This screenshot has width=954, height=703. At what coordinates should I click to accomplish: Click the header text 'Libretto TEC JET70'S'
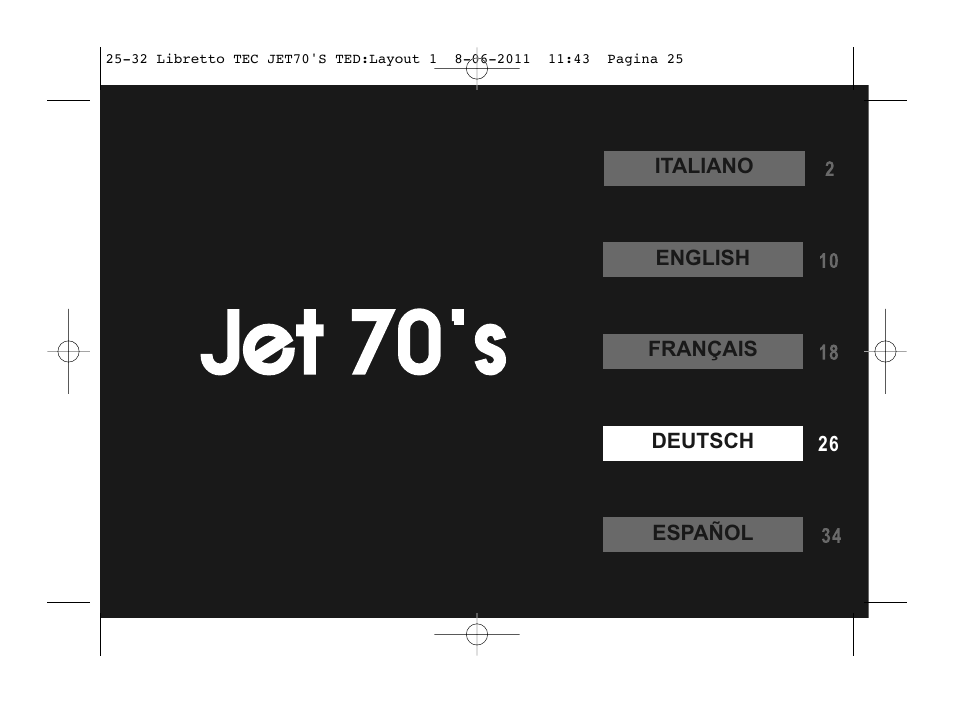241,59
